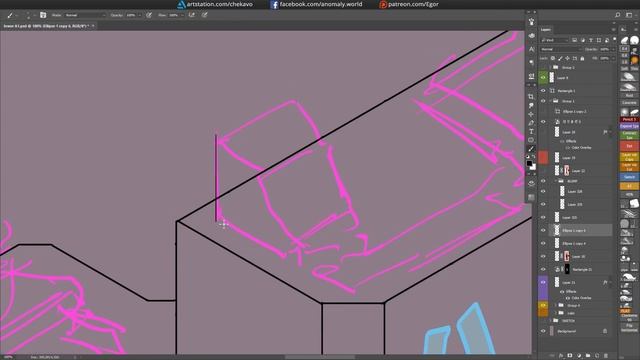Select the Ellipse shape tool

[531, 140]
